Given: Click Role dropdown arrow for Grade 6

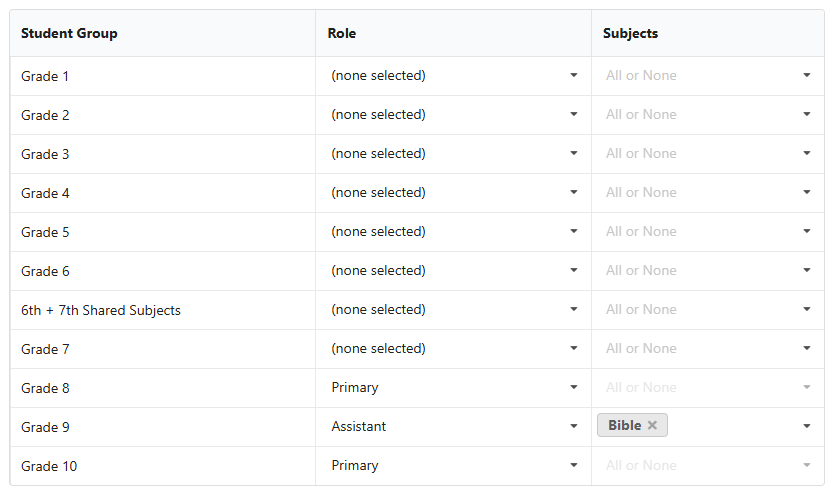Looking at the screenshot, I should (574, 271).
